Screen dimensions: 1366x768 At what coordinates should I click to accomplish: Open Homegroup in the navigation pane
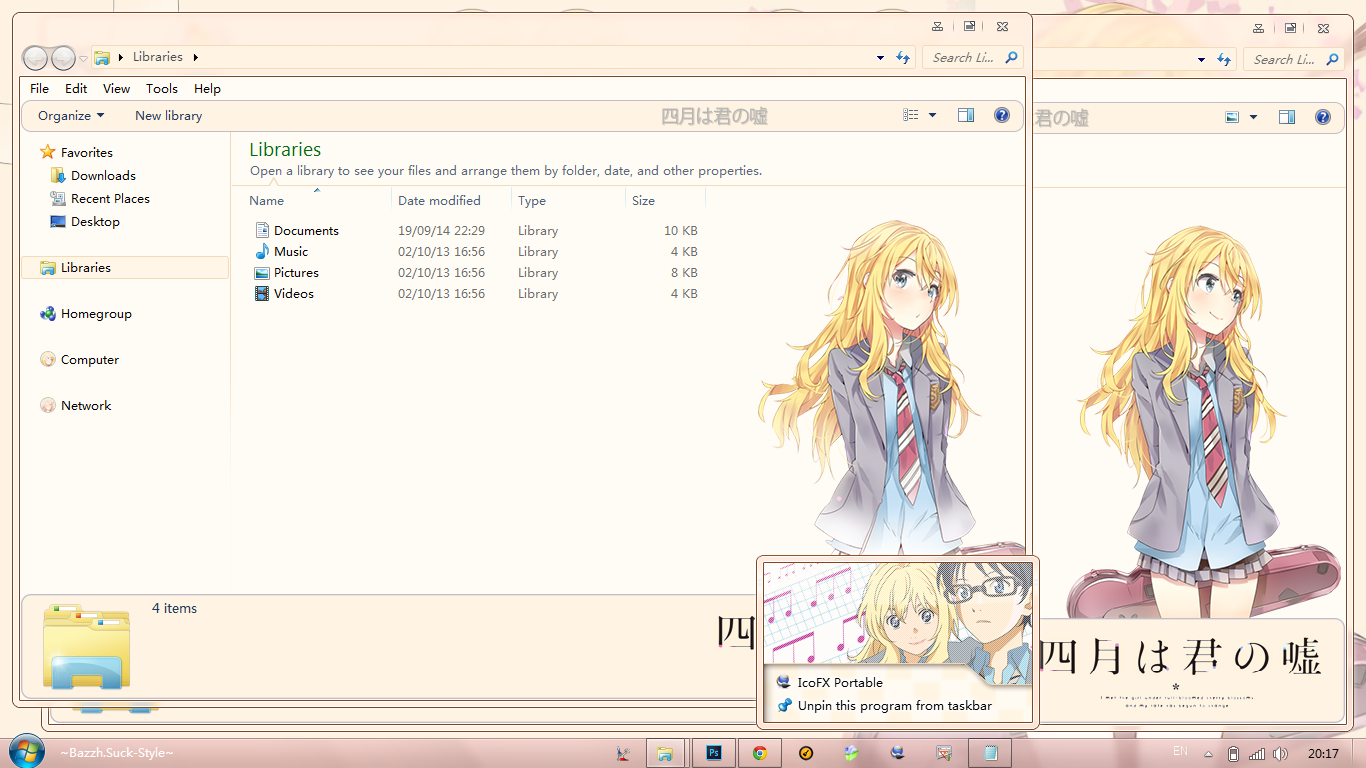86,314
